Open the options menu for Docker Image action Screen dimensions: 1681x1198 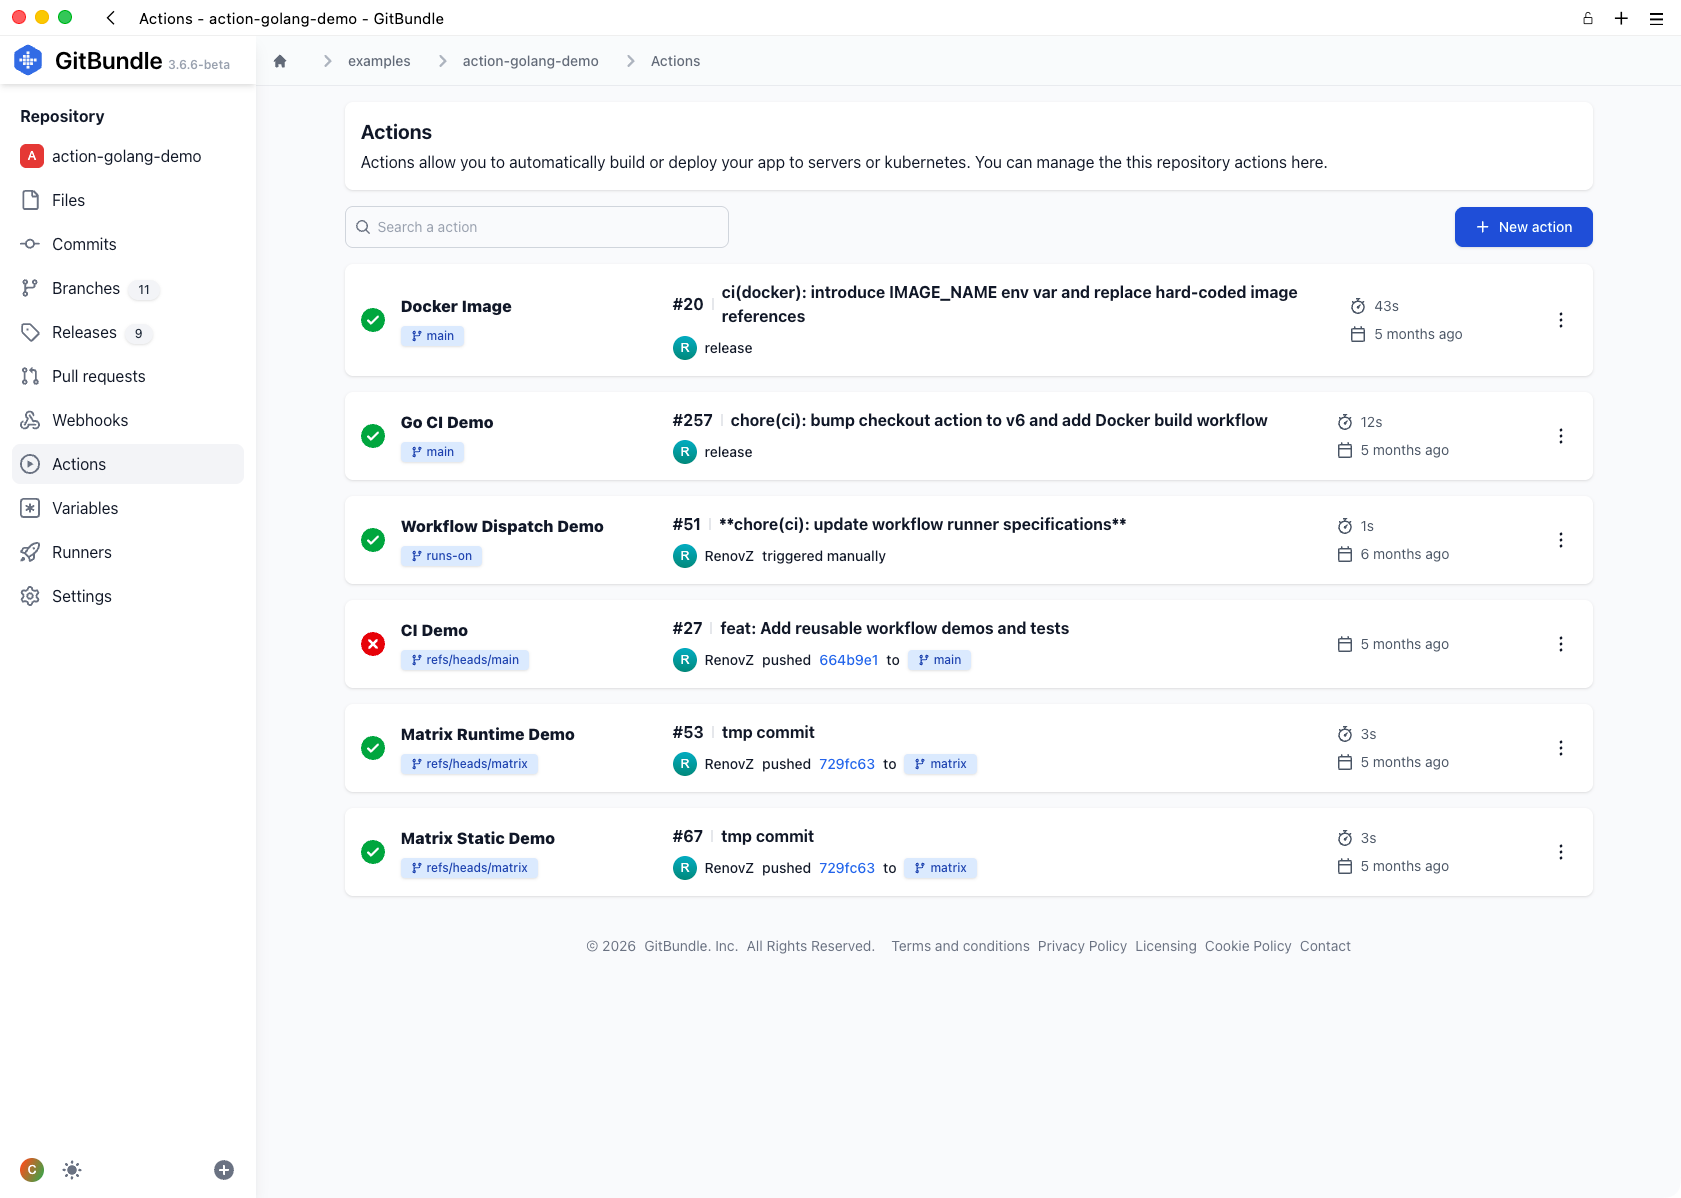click(x=1560, y=320)
